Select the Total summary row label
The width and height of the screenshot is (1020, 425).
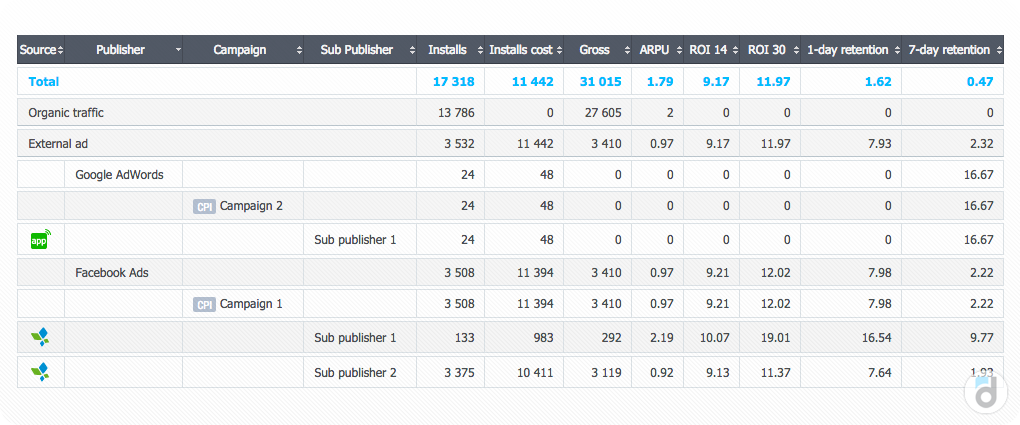click(44, 81)
